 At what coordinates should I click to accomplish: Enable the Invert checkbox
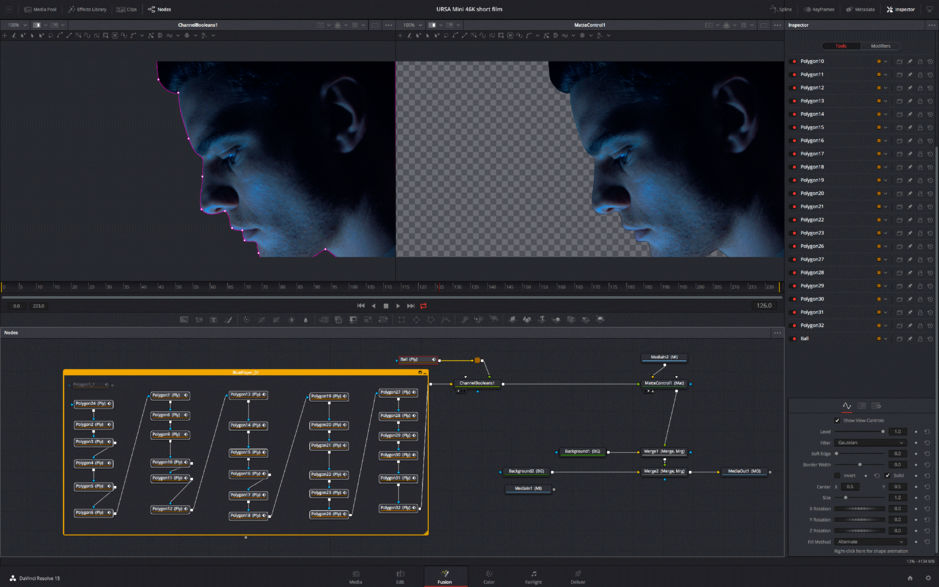(838, 475)
